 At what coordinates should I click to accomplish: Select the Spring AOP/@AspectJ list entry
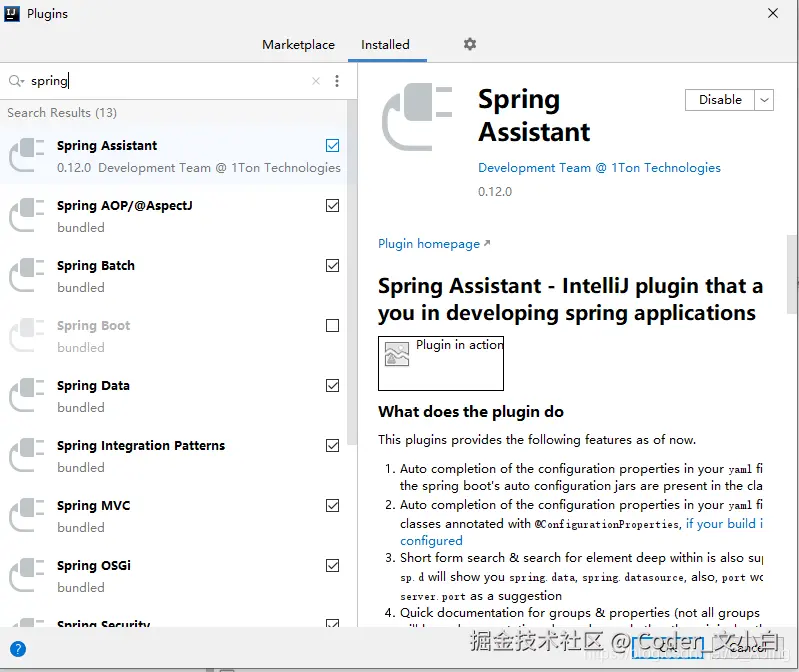173,216
